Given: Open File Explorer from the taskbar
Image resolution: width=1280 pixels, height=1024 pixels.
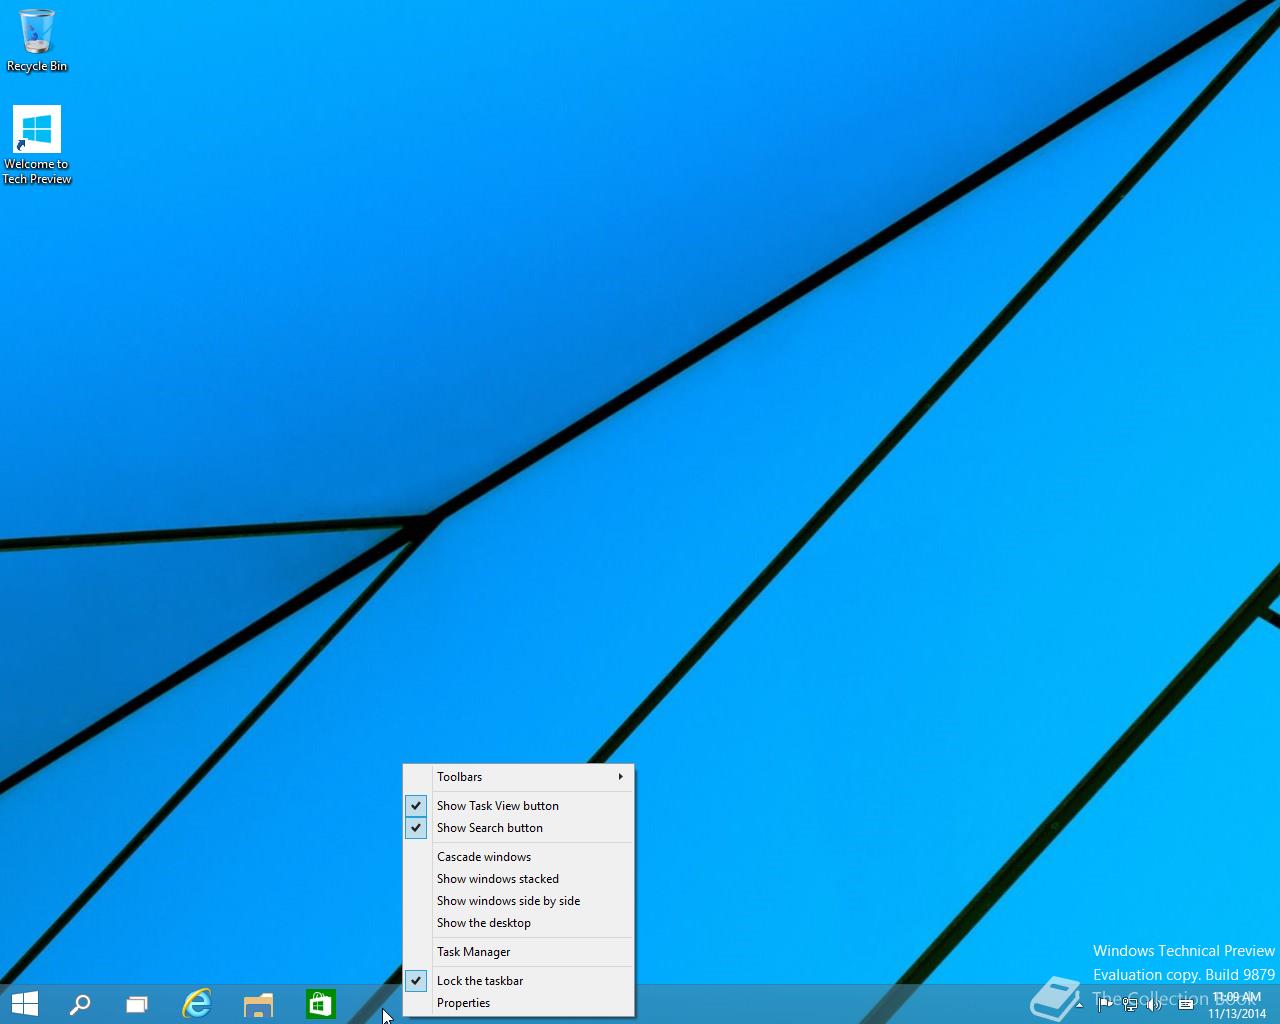Looking at the screenshot, I should pyautogui.click(x=258, y=1004).
